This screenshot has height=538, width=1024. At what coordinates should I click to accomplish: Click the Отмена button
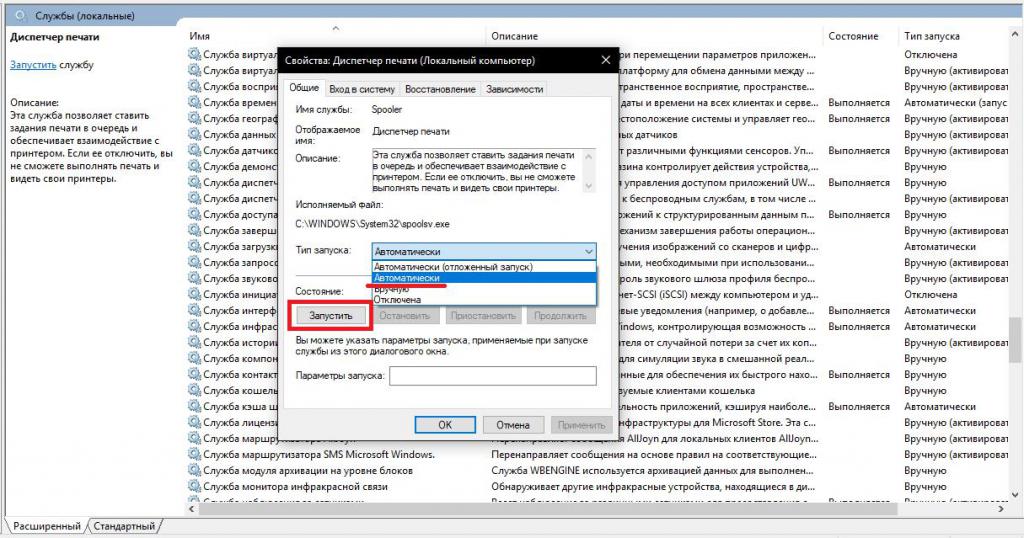(513, 424)
